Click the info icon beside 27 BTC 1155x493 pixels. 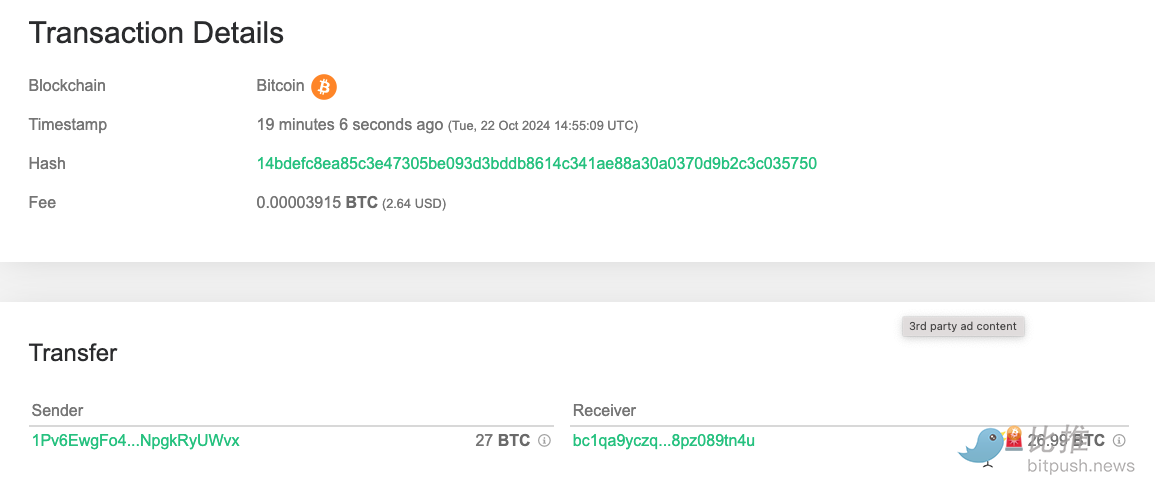coord(544,440)
